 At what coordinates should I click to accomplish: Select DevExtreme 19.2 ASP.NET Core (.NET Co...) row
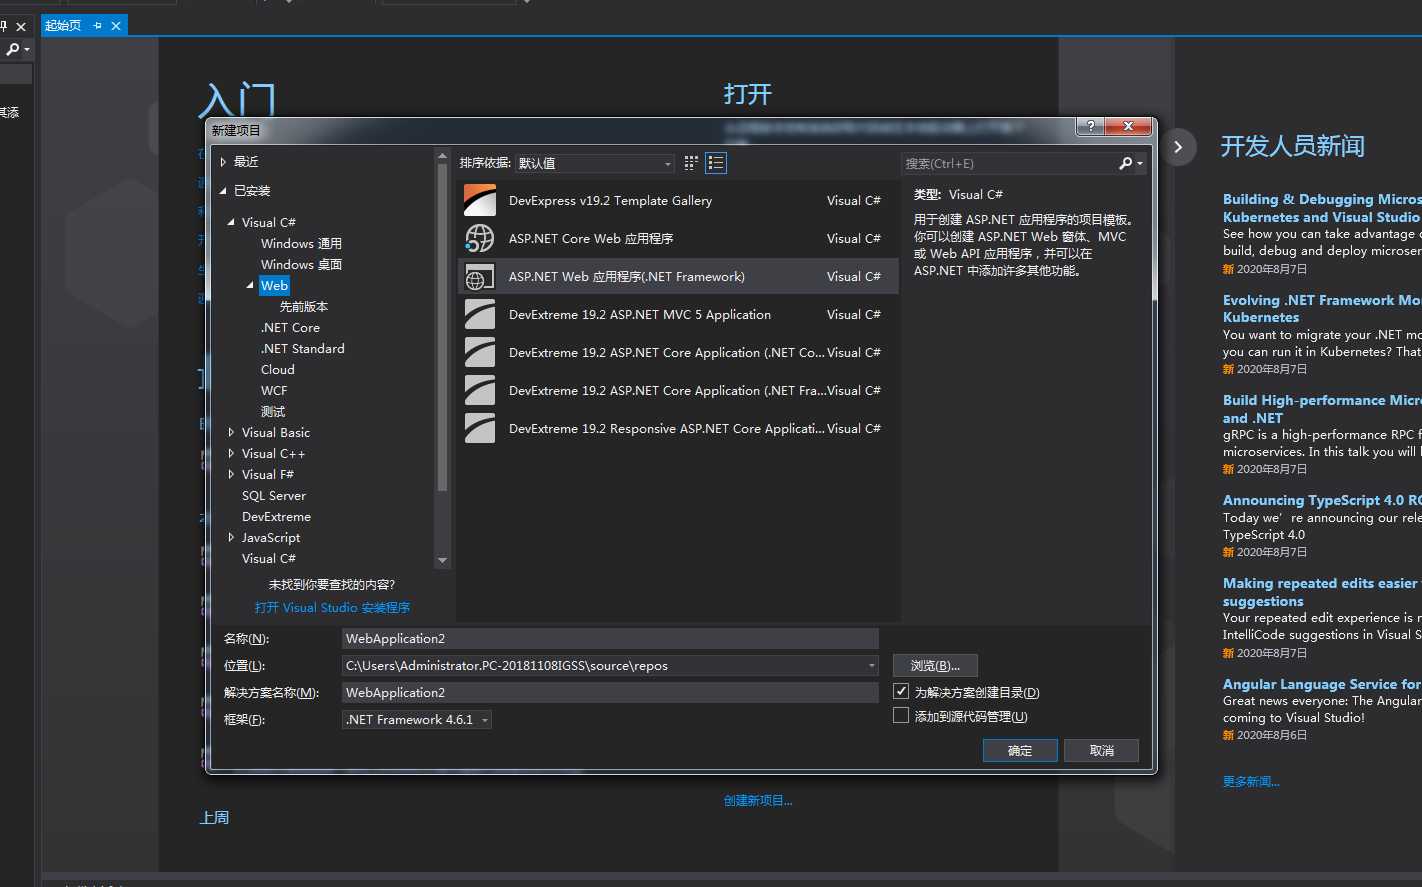click(677, 353)
